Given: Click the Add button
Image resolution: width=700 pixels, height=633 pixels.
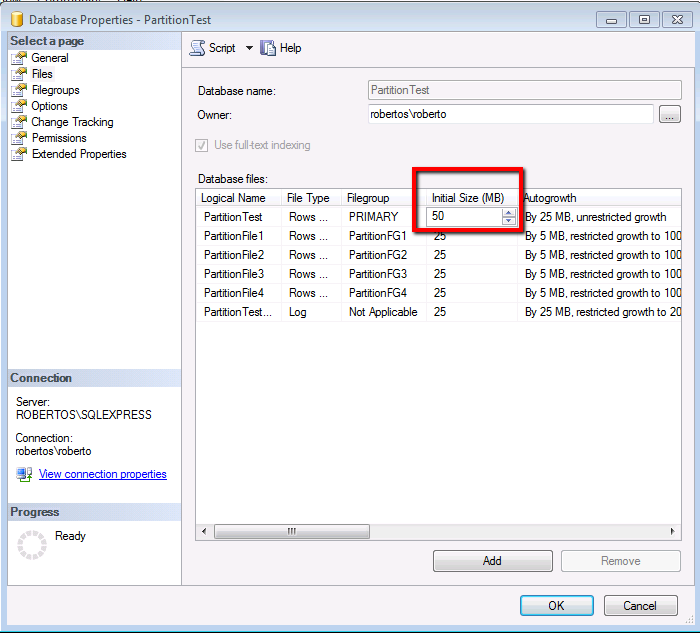Looking at the screenshot, I should tap(492, 561).
